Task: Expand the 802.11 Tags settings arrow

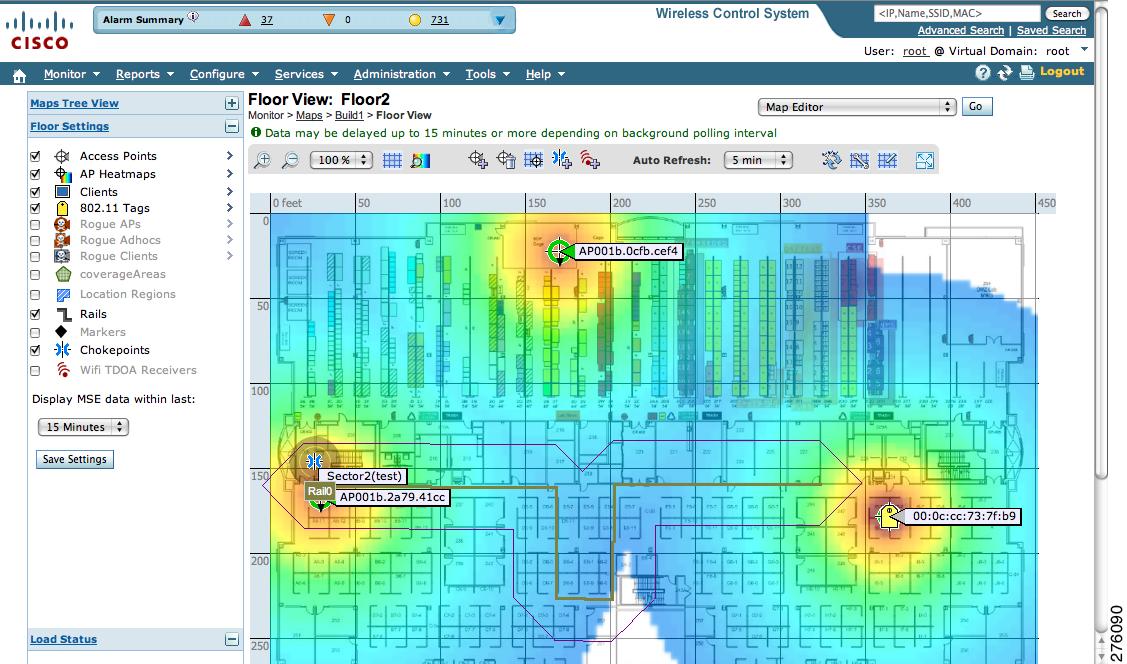Action: 229,208
